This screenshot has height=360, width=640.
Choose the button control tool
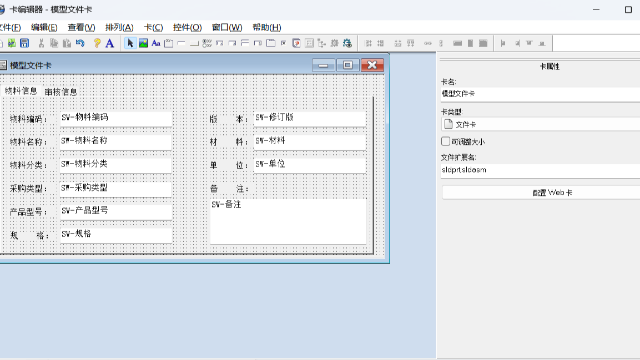pyautogui.click(x=194, y=43)
